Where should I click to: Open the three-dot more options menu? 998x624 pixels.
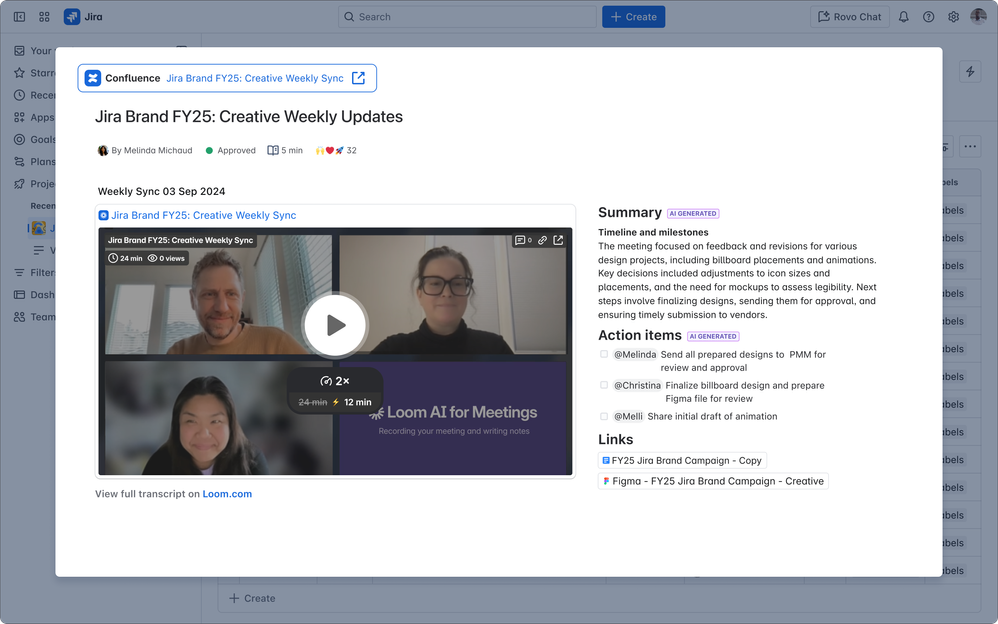coord(970,146)
